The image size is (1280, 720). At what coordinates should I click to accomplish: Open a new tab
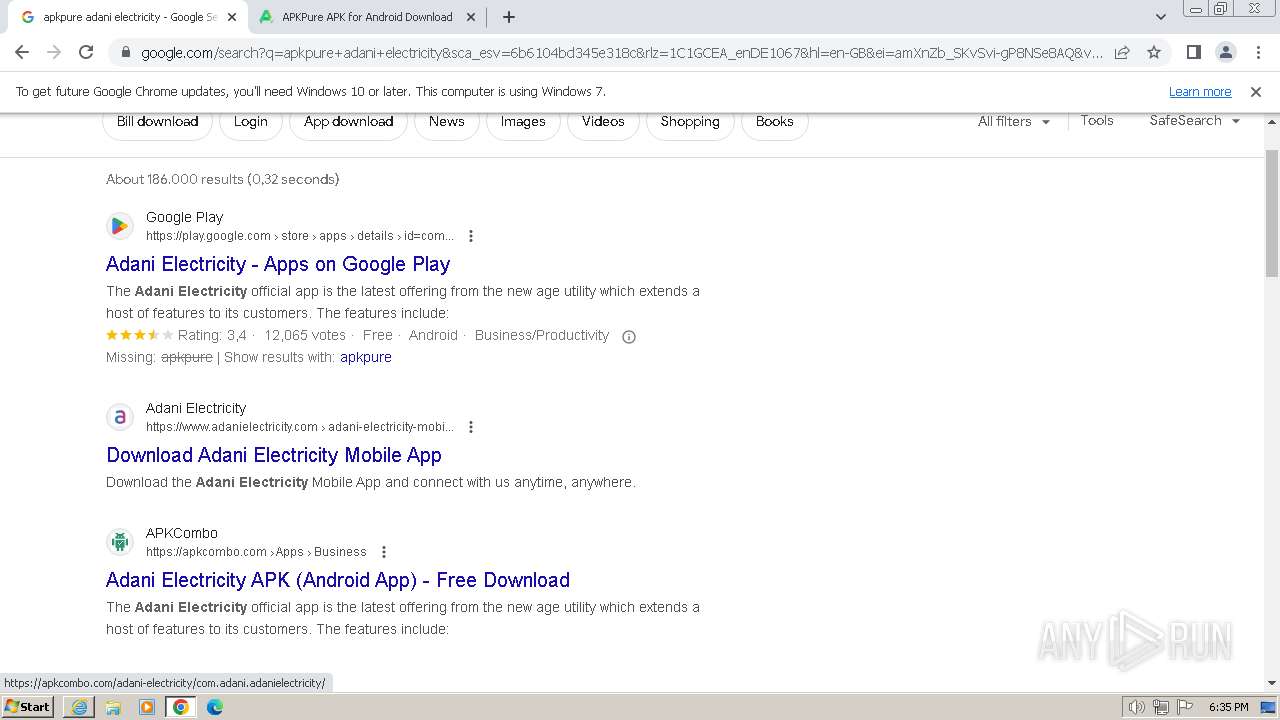pyautogui.click(x=508, y=17)
